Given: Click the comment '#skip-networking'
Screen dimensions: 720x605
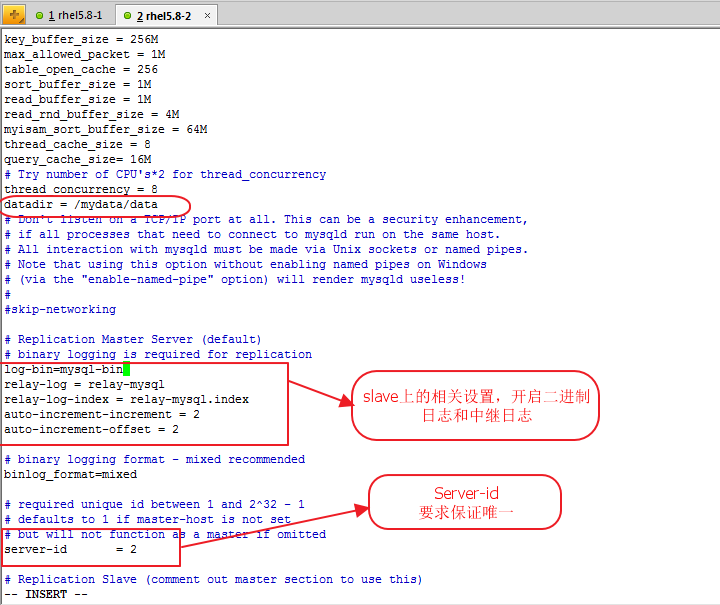Looking at the screenshot, I should [x=60, y=310].
